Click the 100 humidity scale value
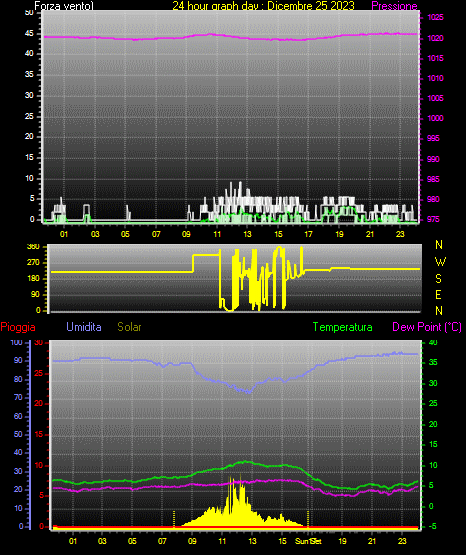Image resolution: width=466 pixels, height=555 pixels. [x=16, y=342]
